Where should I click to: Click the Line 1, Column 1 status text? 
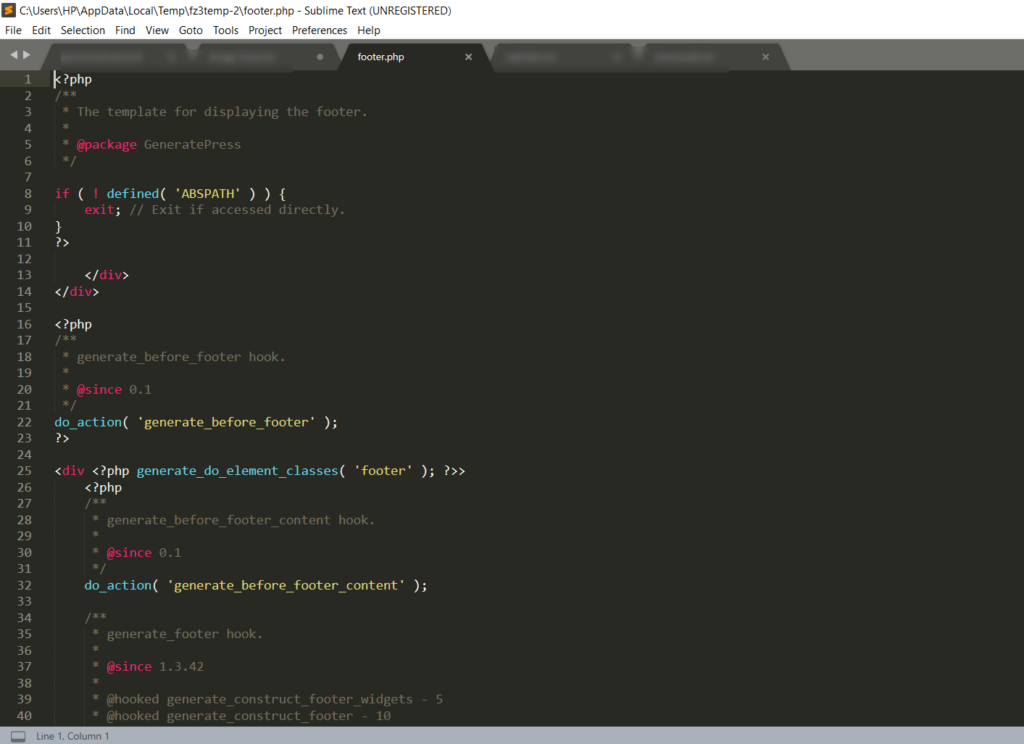(73, 736)
